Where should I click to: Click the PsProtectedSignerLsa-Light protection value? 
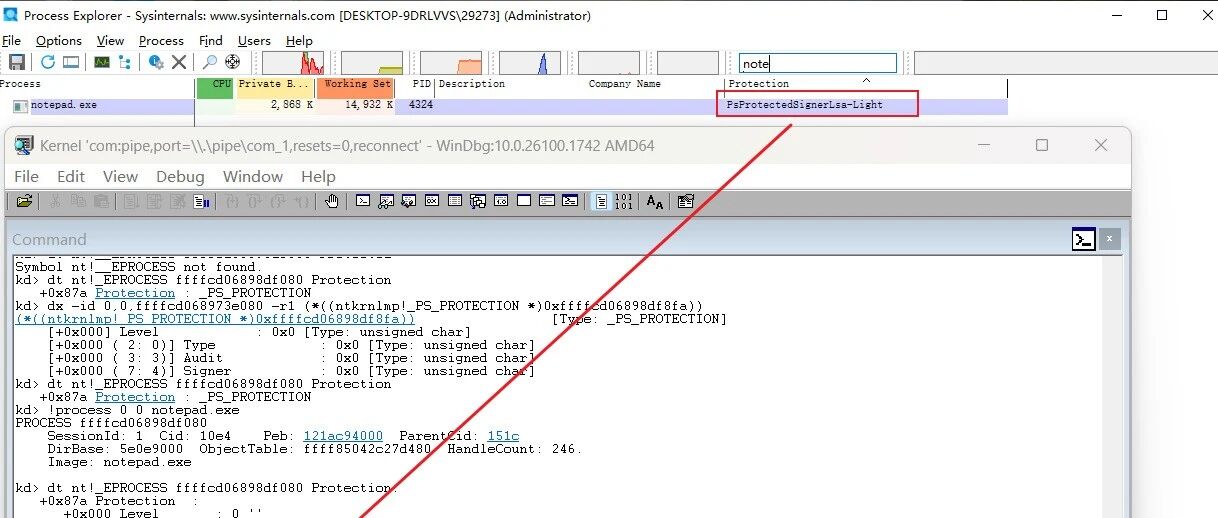pos(805,105)
